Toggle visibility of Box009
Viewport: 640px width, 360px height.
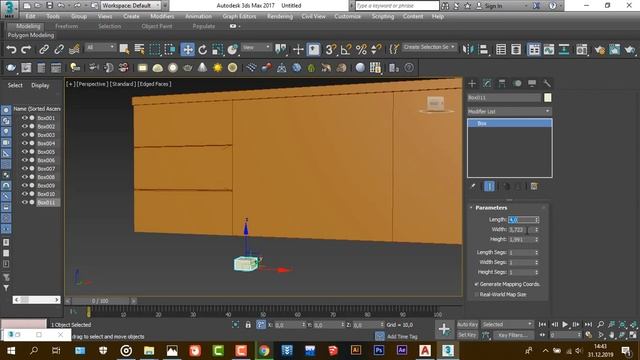click(24, 185)
